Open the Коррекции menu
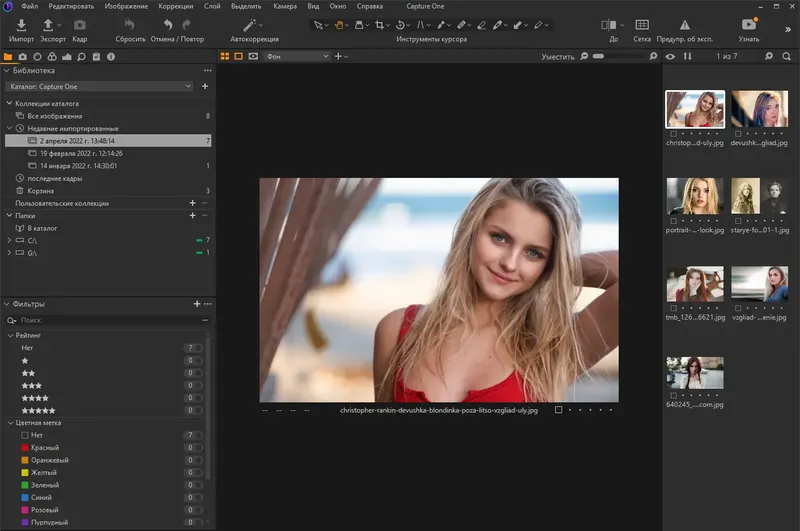Screen dimensions: 800x531 click(x=175, y=6)
